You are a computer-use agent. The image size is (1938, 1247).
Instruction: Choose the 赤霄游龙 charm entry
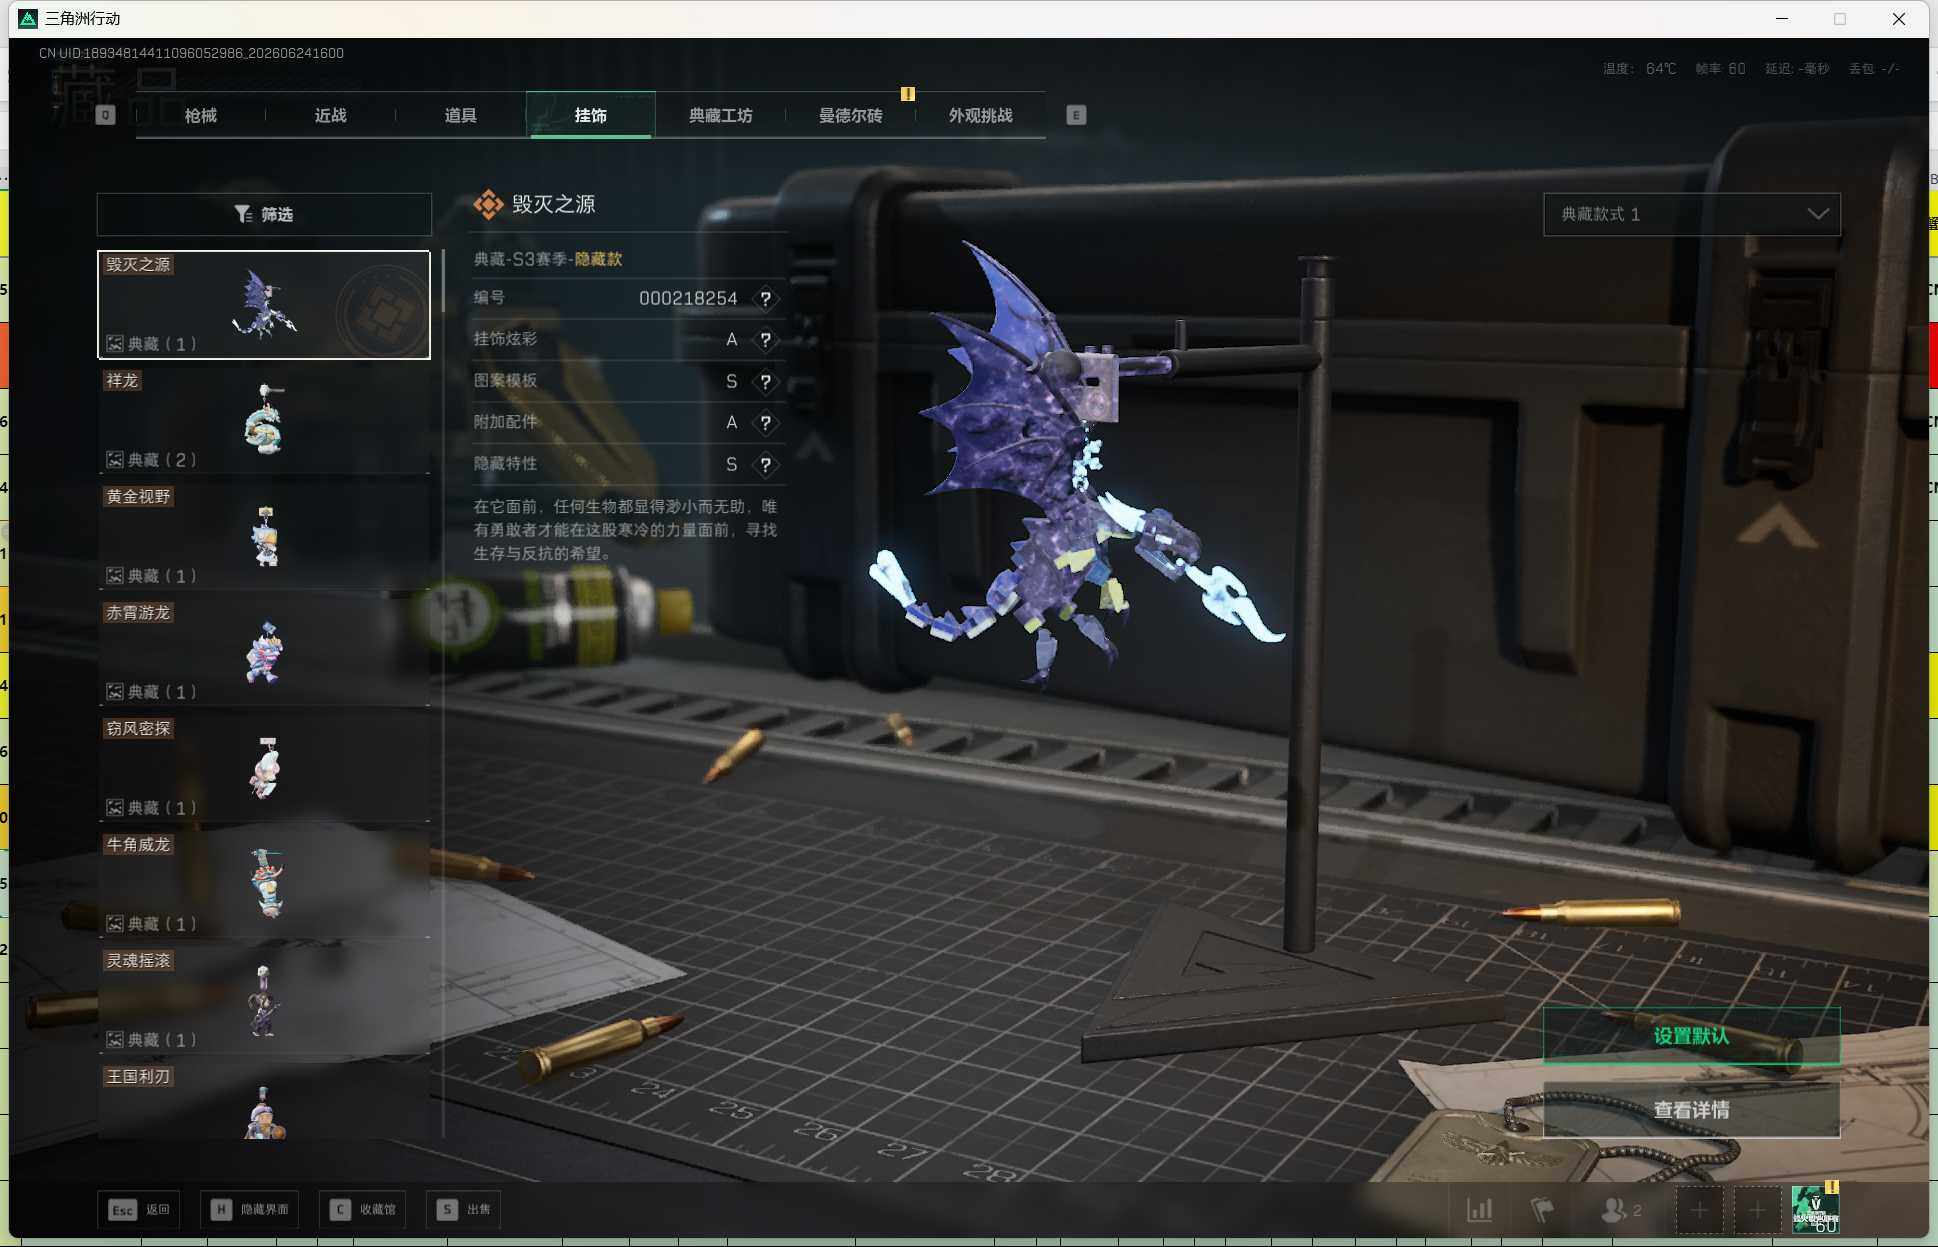[264, 652]
